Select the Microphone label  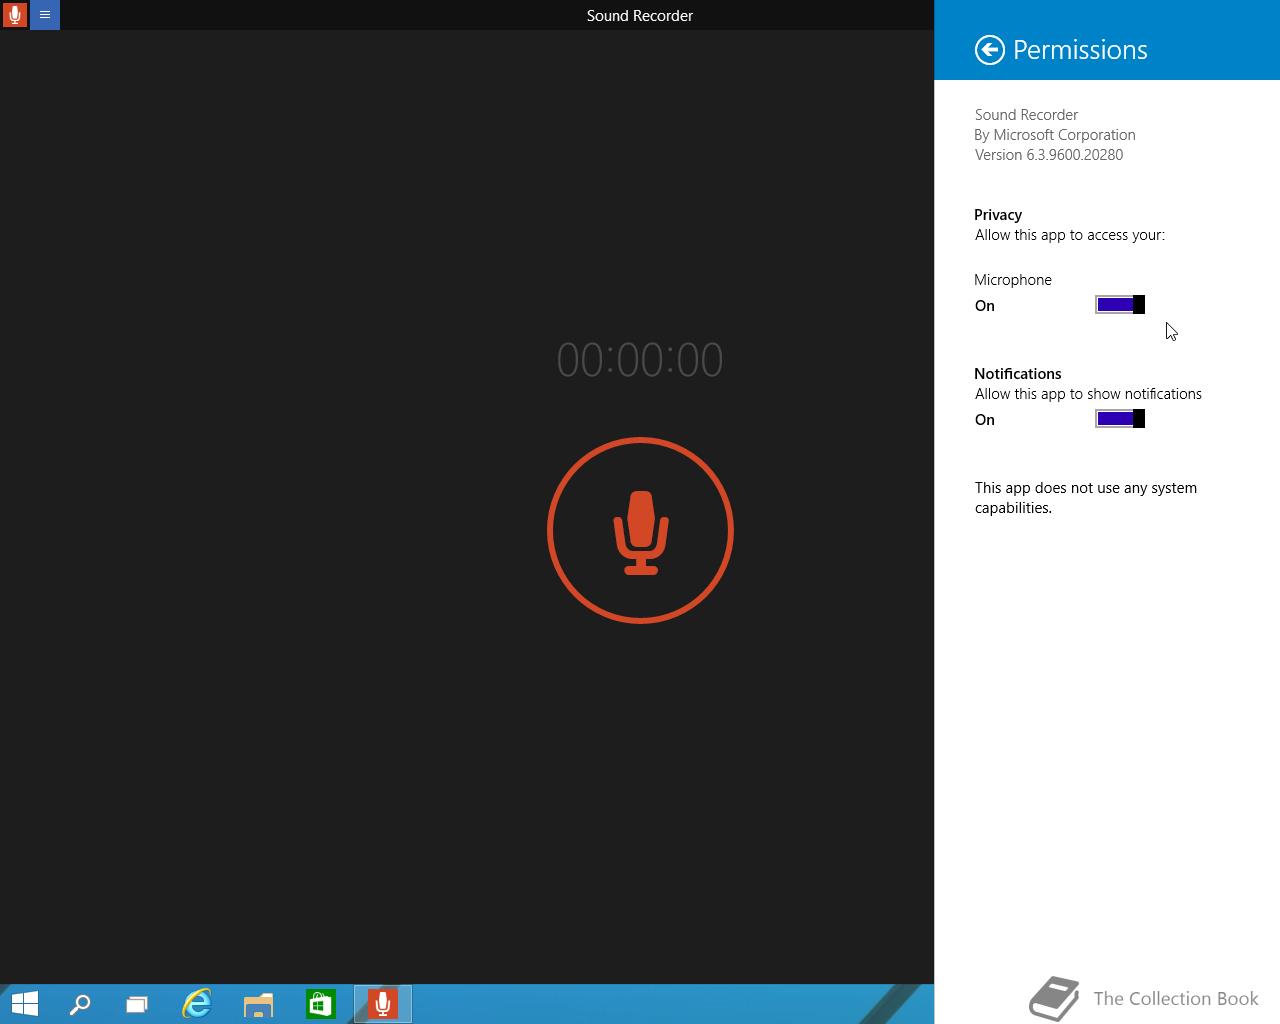pos(1013,280)
